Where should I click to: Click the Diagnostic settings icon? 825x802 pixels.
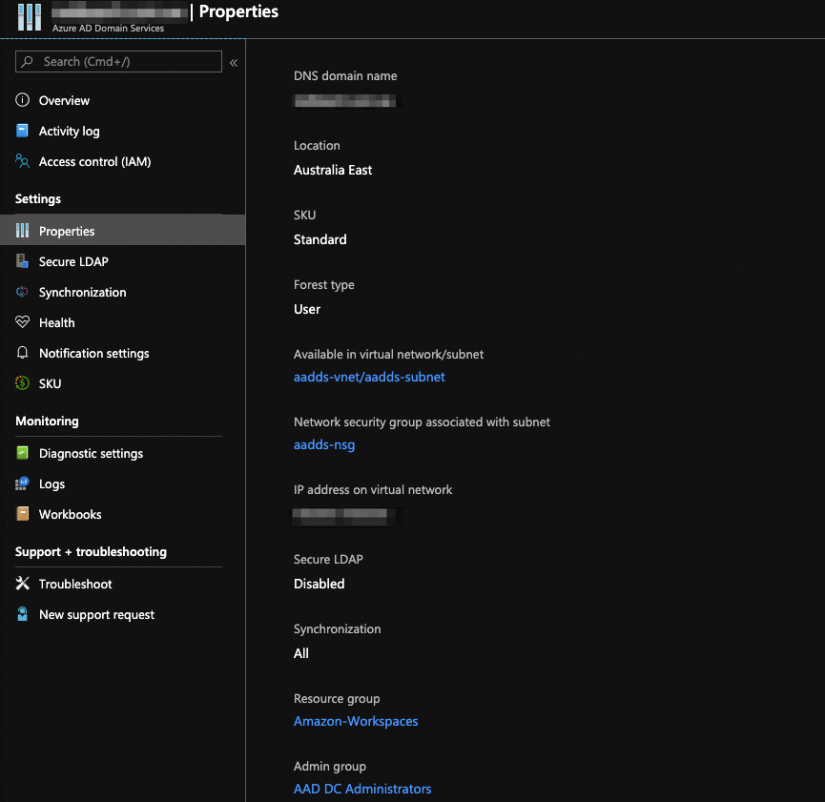(x=22, y=453)
